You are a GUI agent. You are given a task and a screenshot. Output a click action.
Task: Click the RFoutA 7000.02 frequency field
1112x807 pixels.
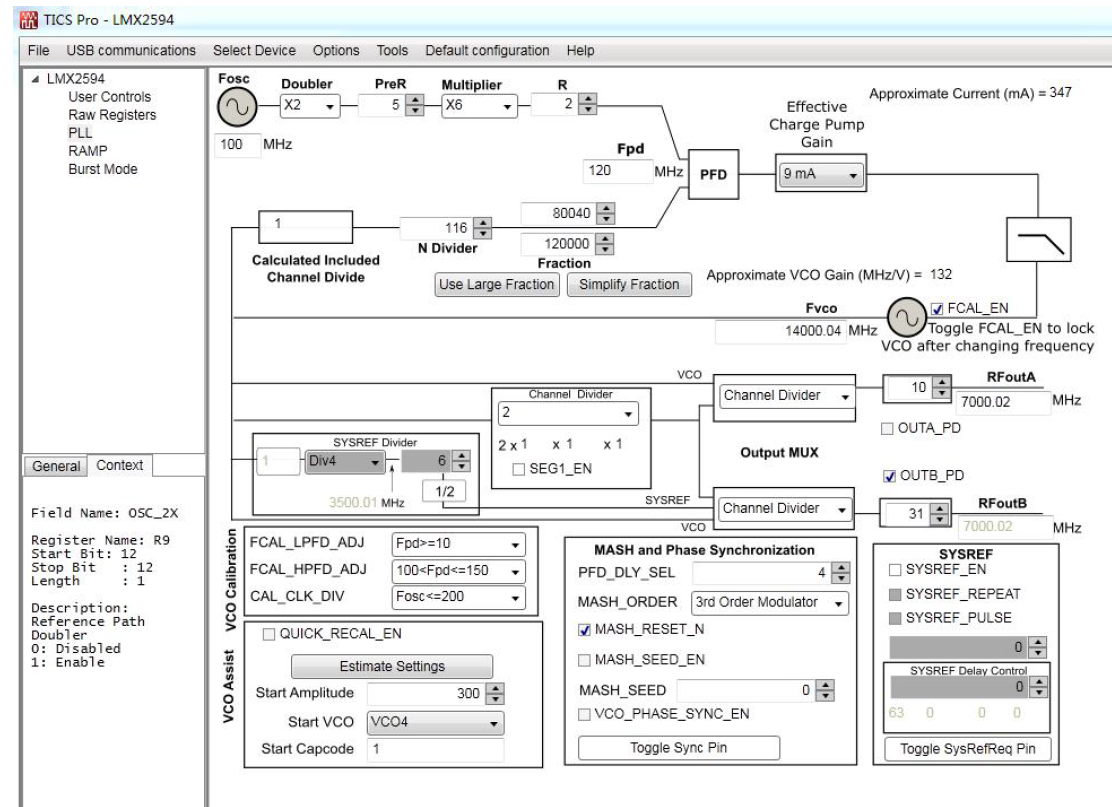1003,402
